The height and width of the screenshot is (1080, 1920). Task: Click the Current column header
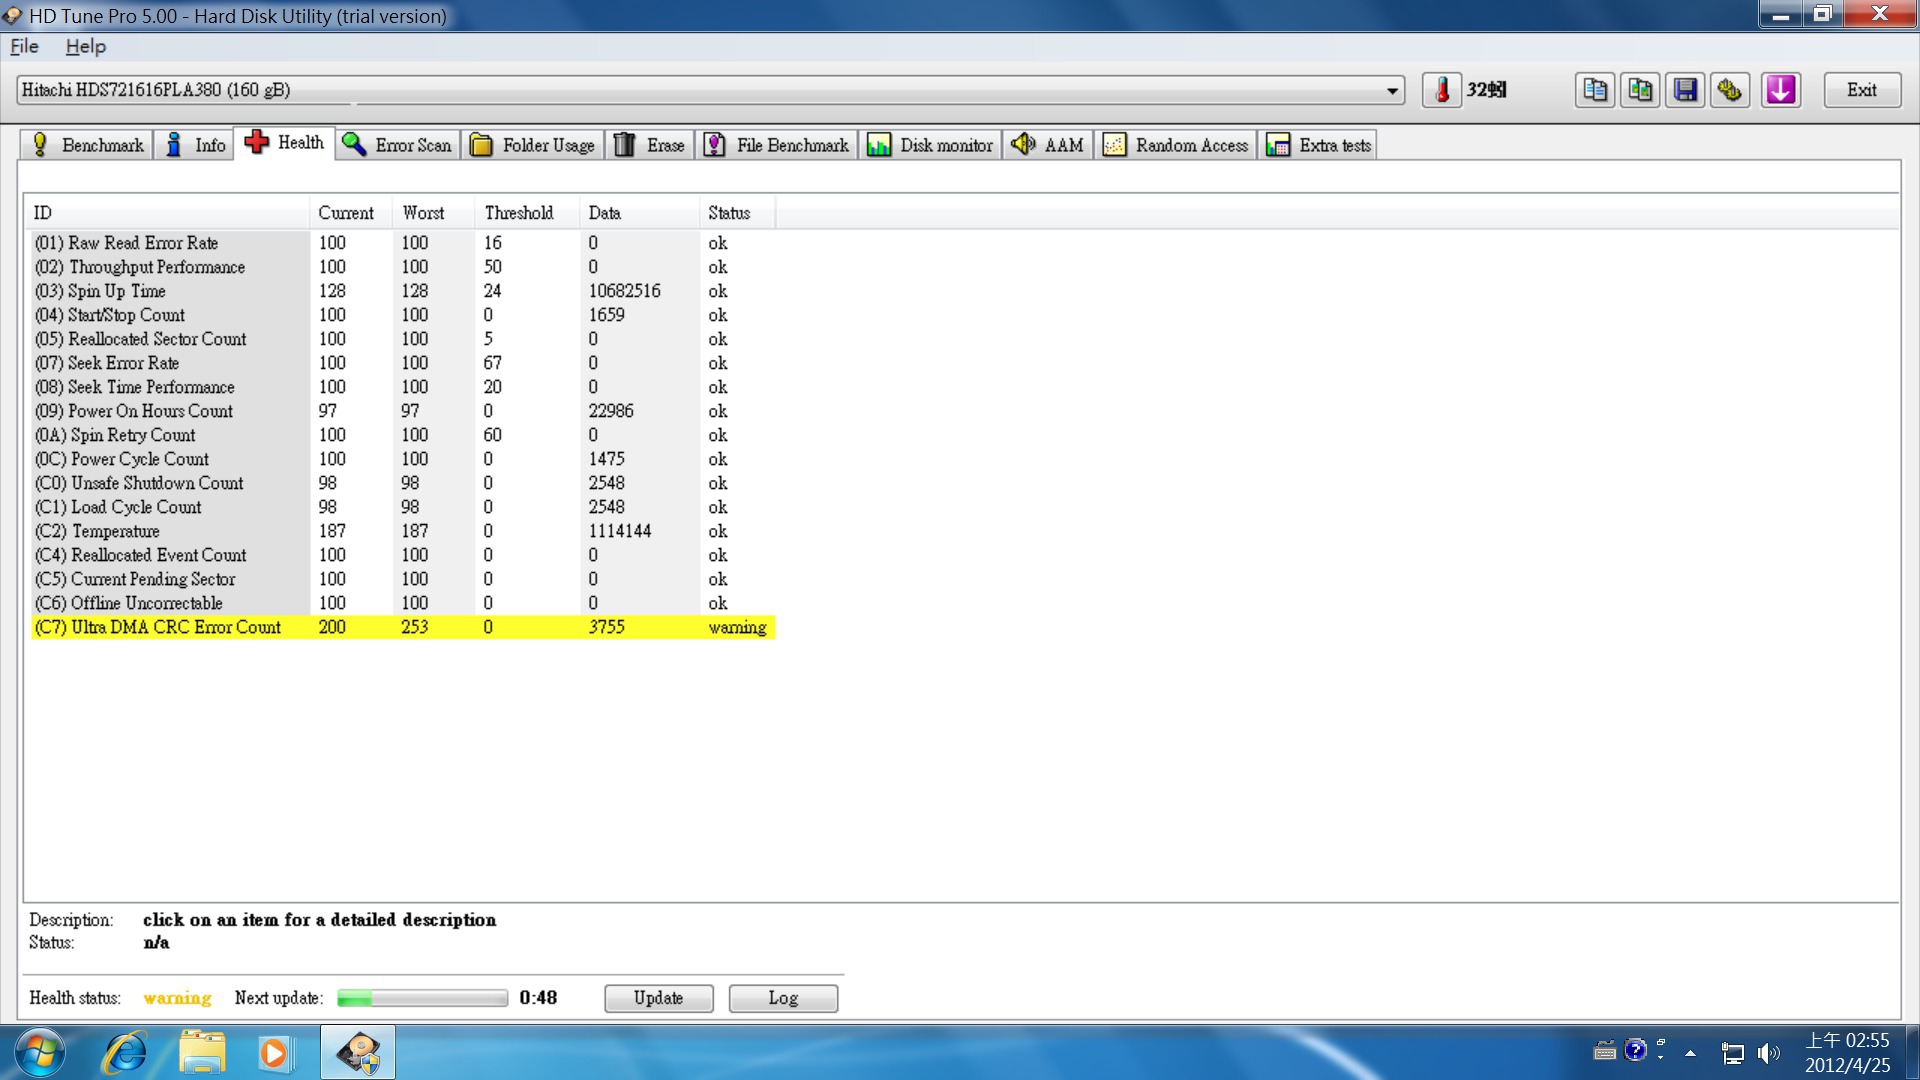(x=351, y=213)
